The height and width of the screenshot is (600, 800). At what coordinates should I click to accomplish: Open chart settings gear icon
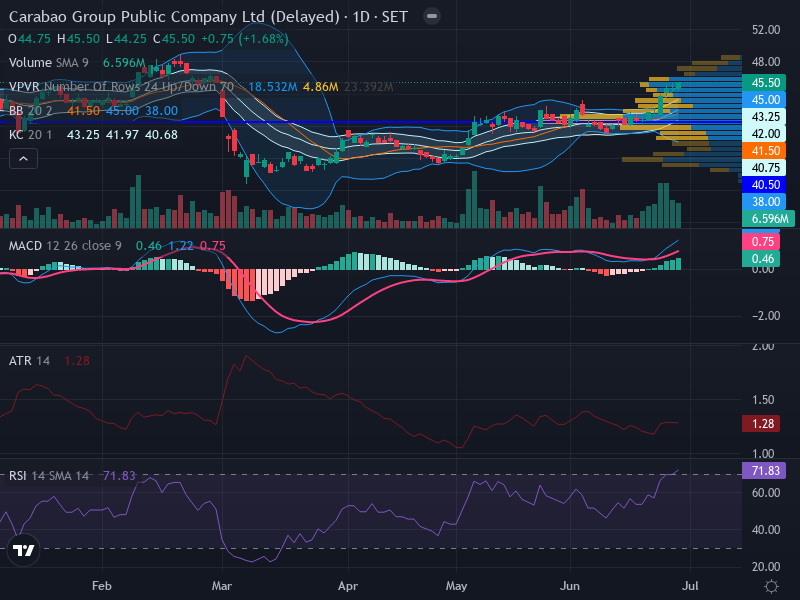(771, 586)
